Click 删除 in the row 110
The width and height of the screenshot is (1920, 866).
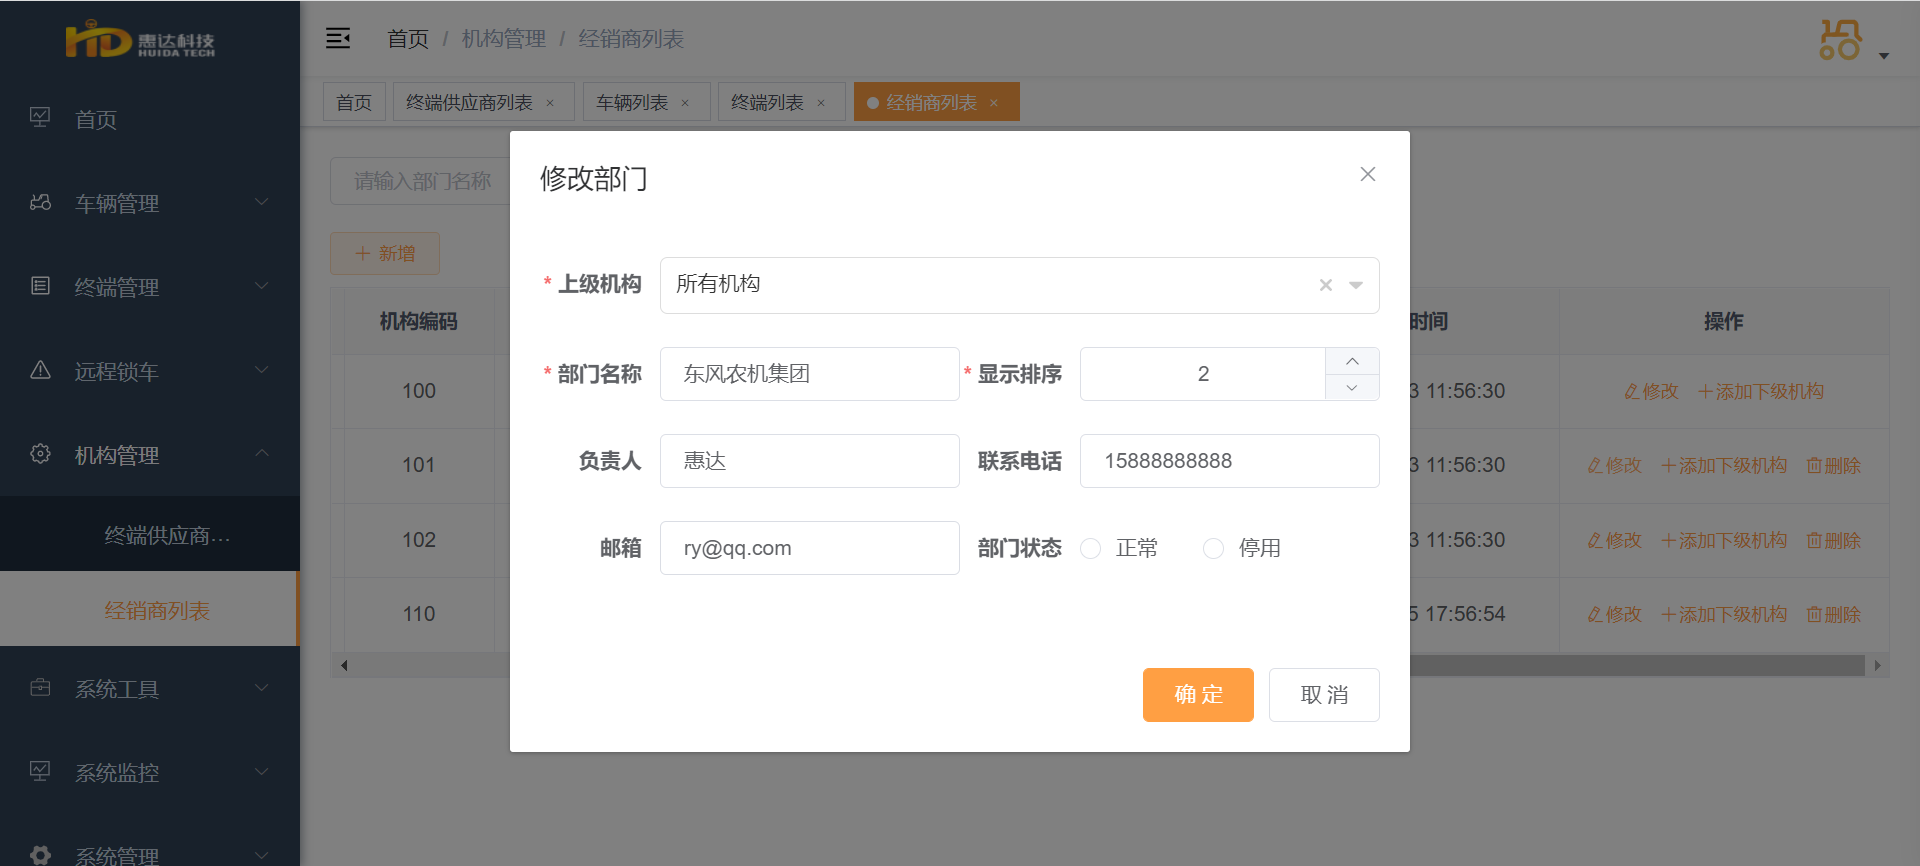(x=1834, y=614)
